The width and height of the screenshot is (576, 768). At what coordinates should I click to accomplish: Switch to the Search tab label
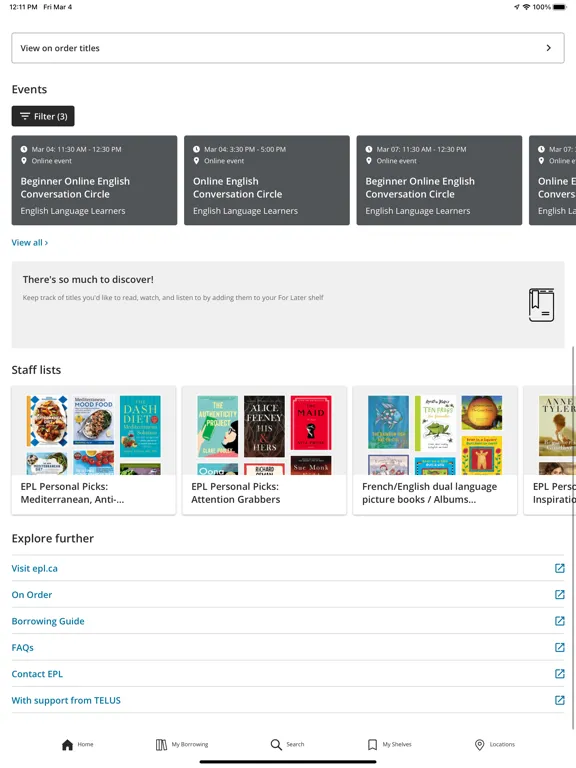[295, 744]
